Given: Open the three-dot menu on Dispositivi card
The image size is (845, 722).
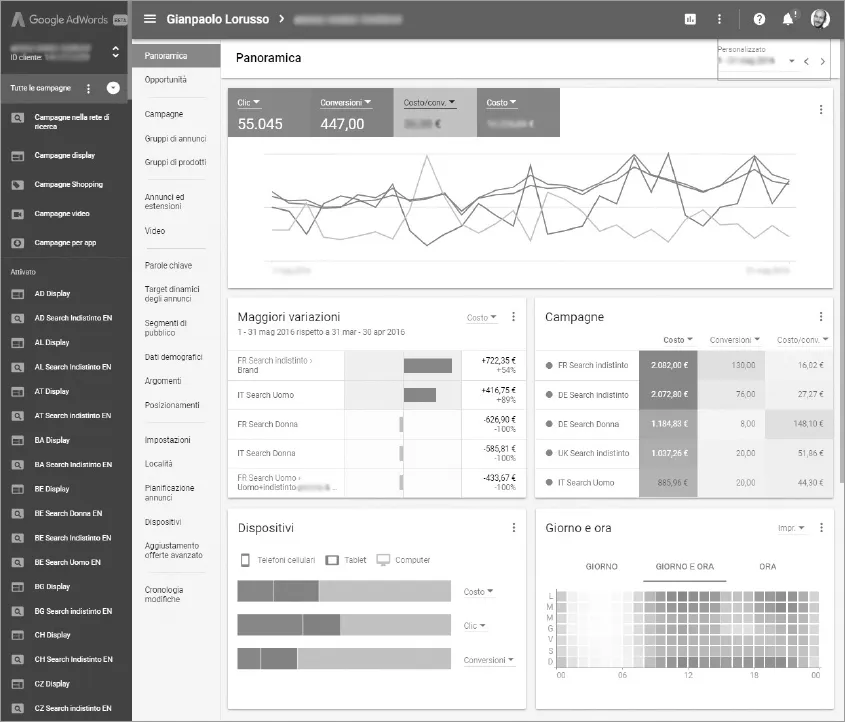Looking at the screenshot, I should coord(514,528).
